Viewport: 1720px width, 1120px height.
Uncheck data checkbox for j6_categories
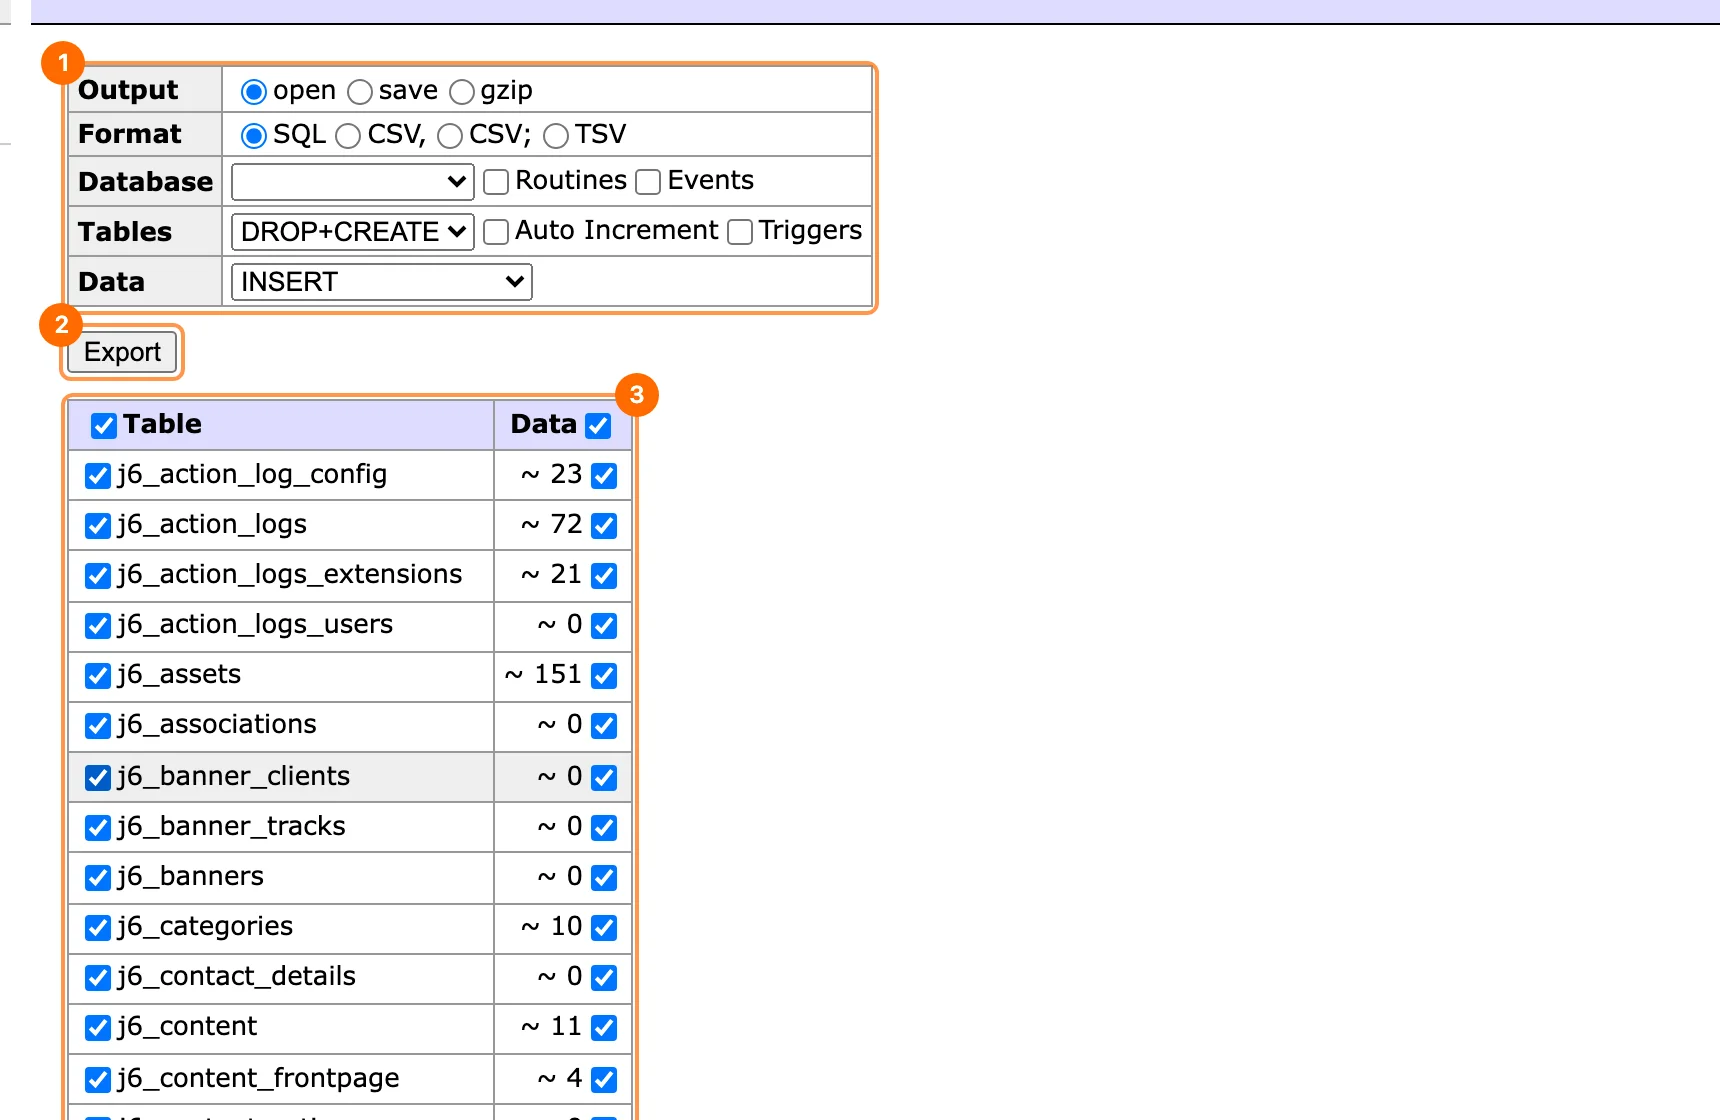click(x=604, y=928)
